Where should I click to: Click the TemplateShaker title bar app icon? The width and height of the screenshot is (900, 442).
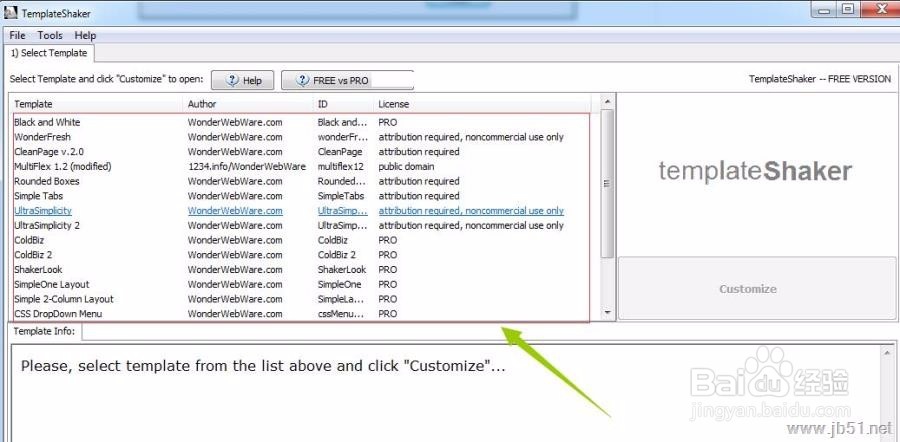10,12
